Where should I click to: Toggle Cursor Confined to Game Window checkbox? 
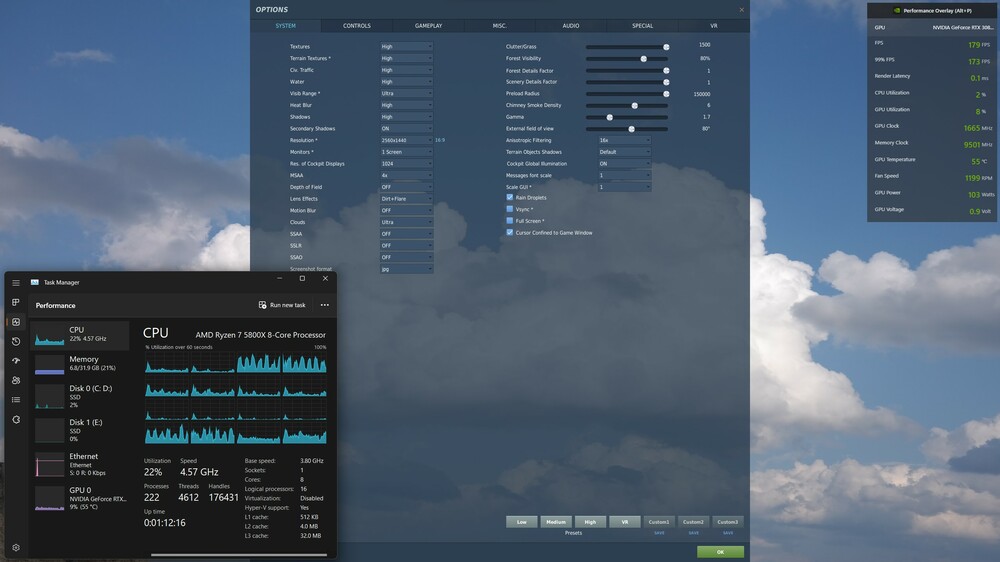(510, 232)
